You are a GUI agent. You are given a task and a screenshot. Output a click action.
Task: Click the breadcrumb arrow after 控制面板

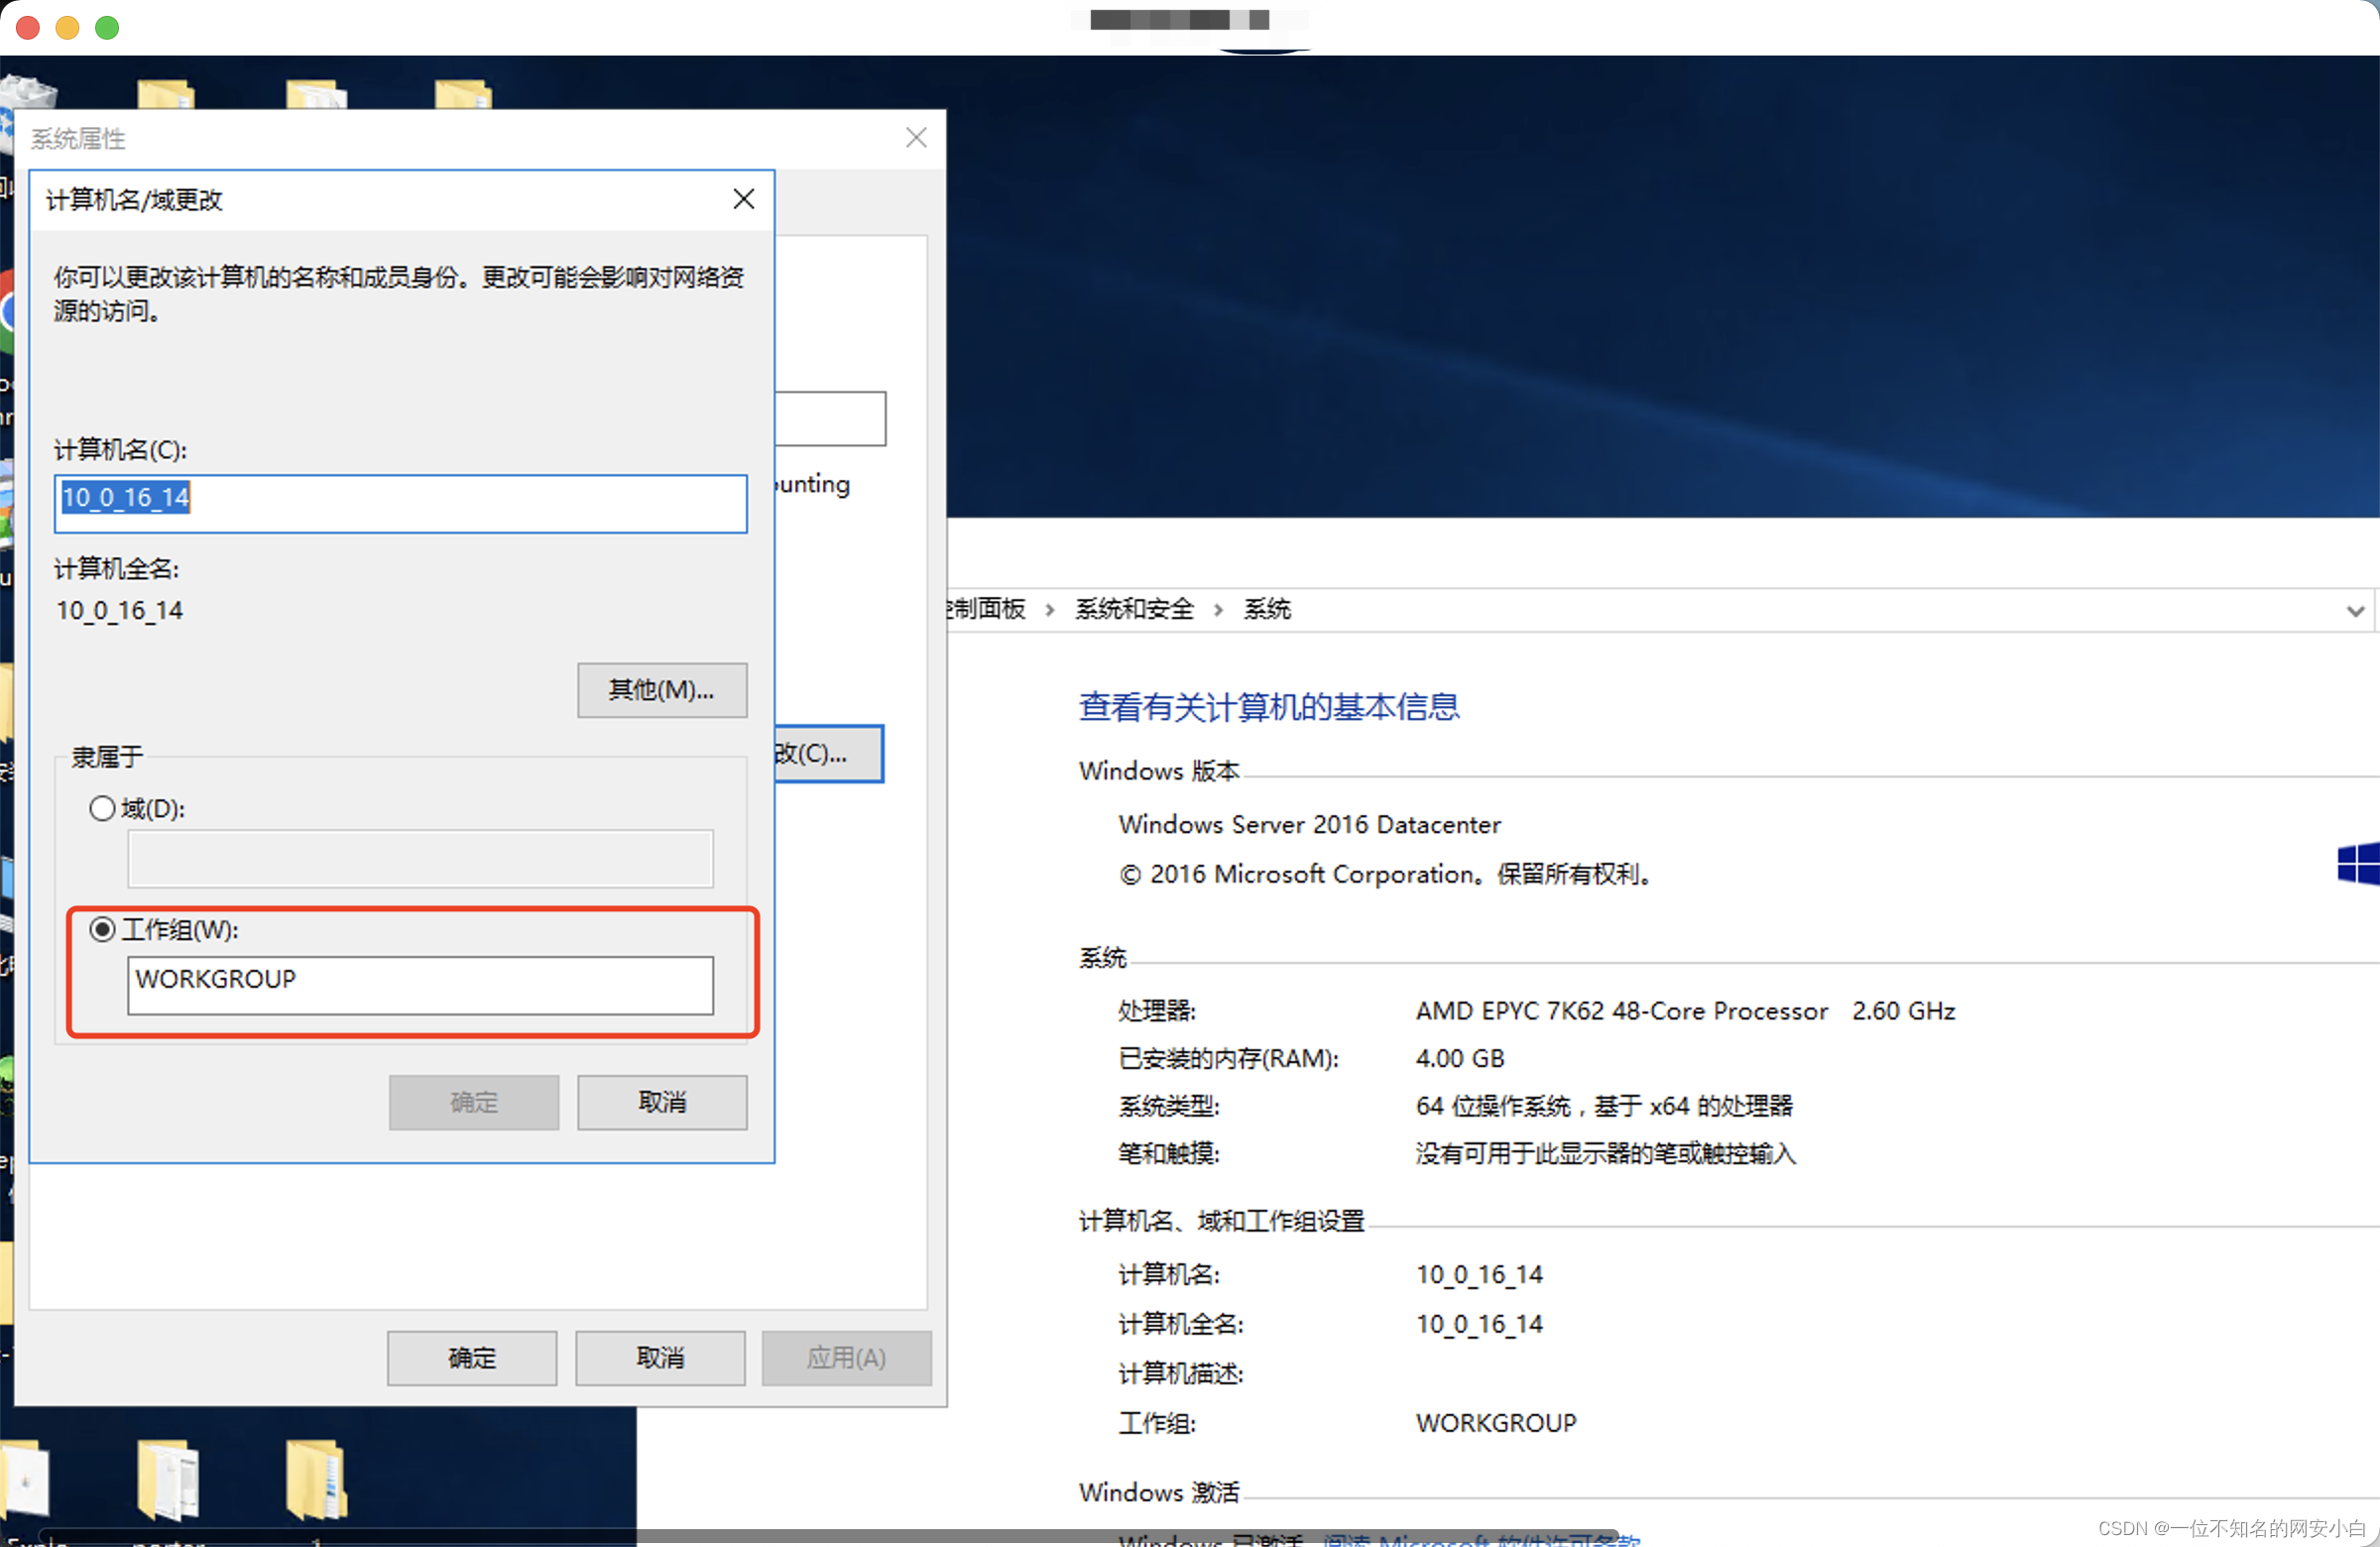click(1050, 610)
